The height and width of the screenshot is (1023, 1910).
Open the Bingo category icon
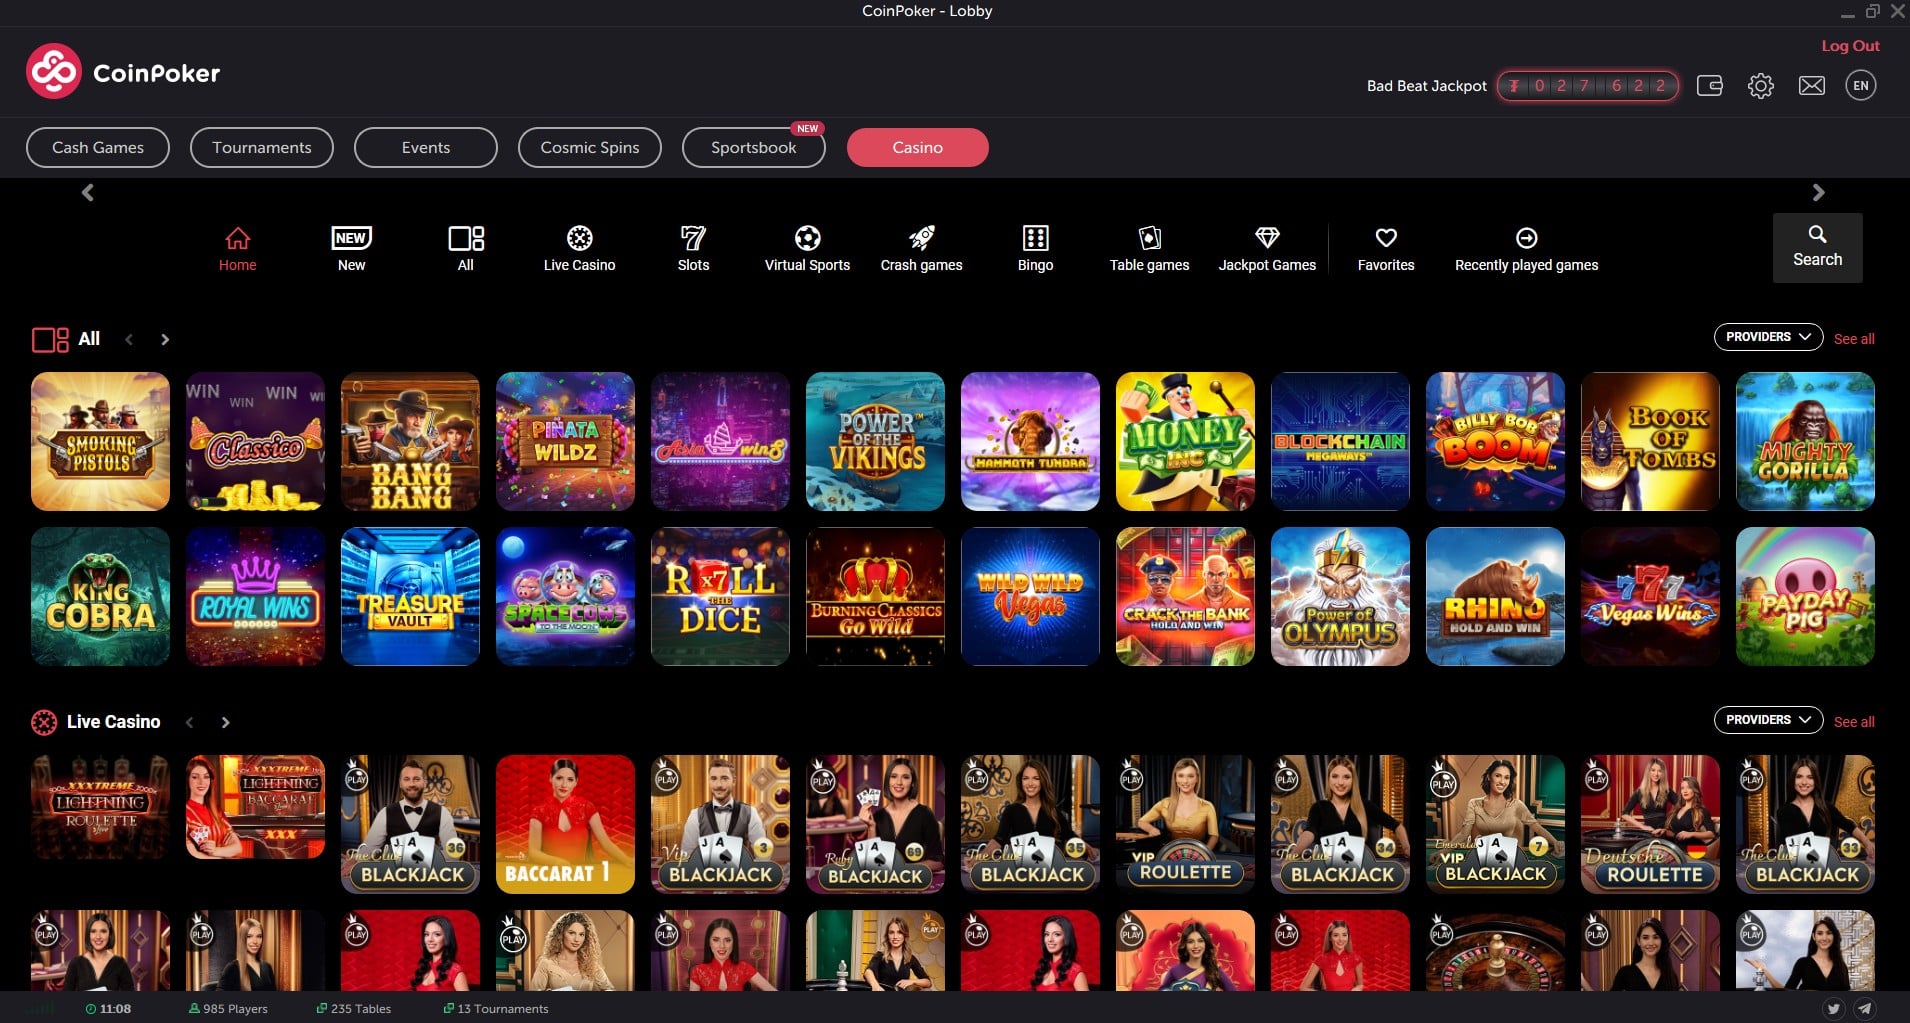[1035, 238]
